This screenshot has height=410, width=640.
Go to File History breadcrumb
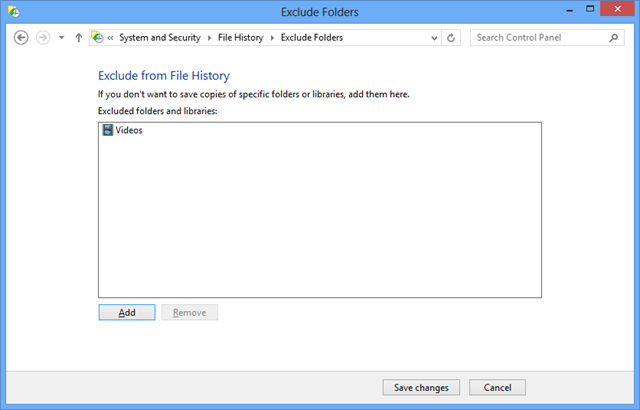coord(242,38)
